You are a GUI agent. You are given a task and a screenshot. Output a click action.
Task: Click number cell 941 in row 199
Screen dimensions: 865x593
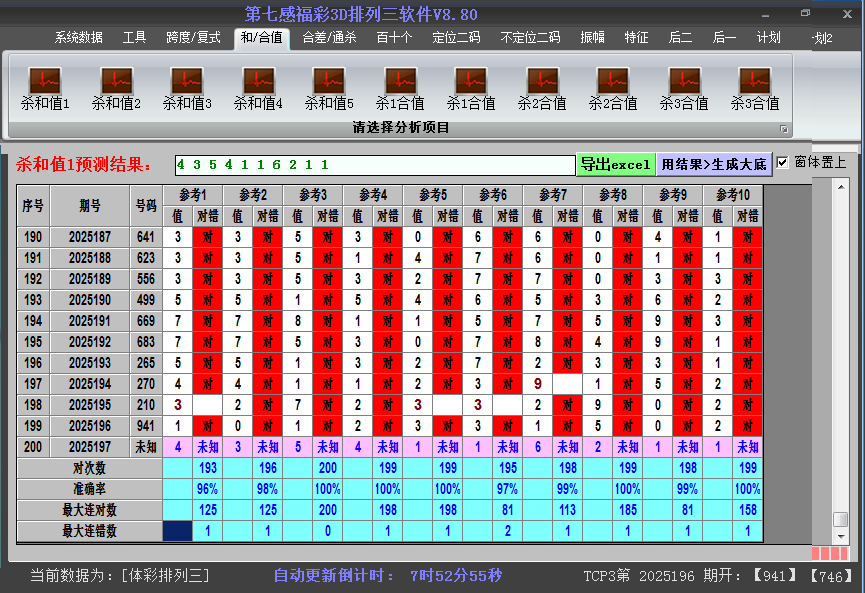[146, 426]
